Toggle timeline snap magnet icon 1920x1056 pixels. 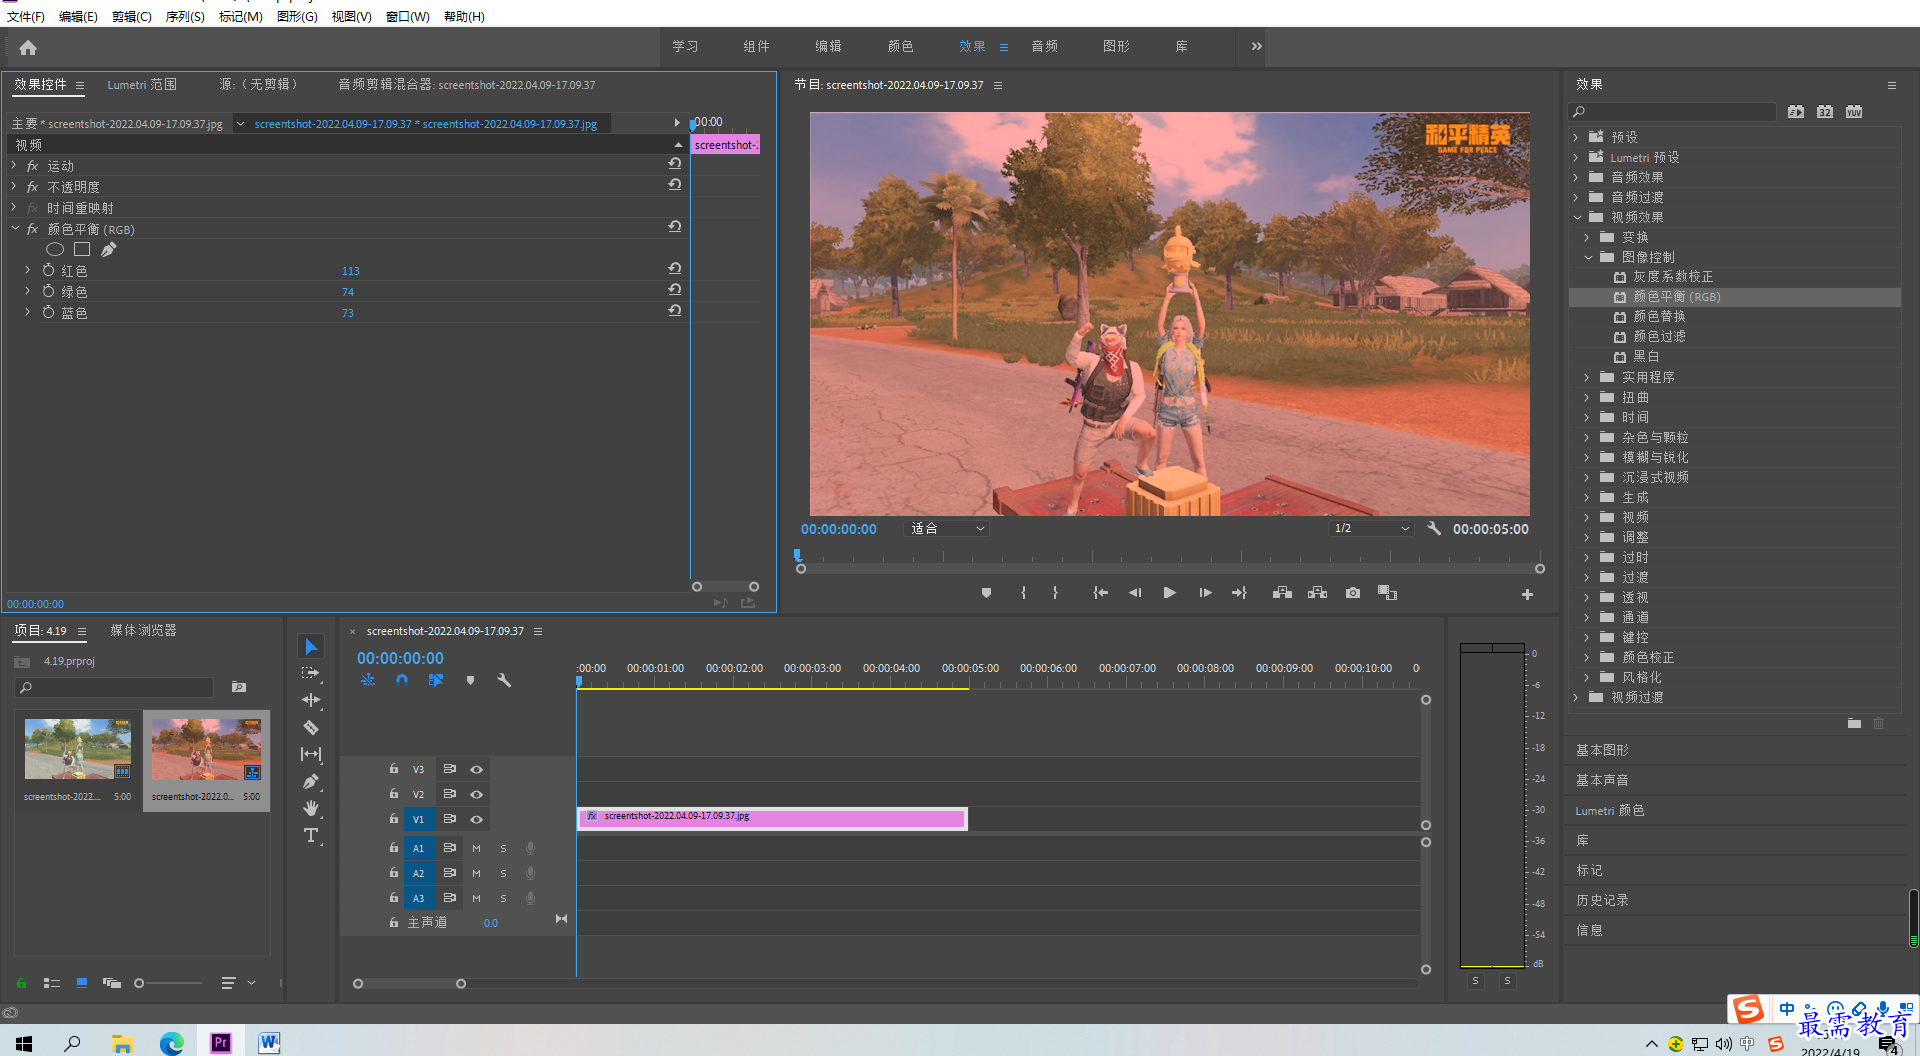click(402, 680)
